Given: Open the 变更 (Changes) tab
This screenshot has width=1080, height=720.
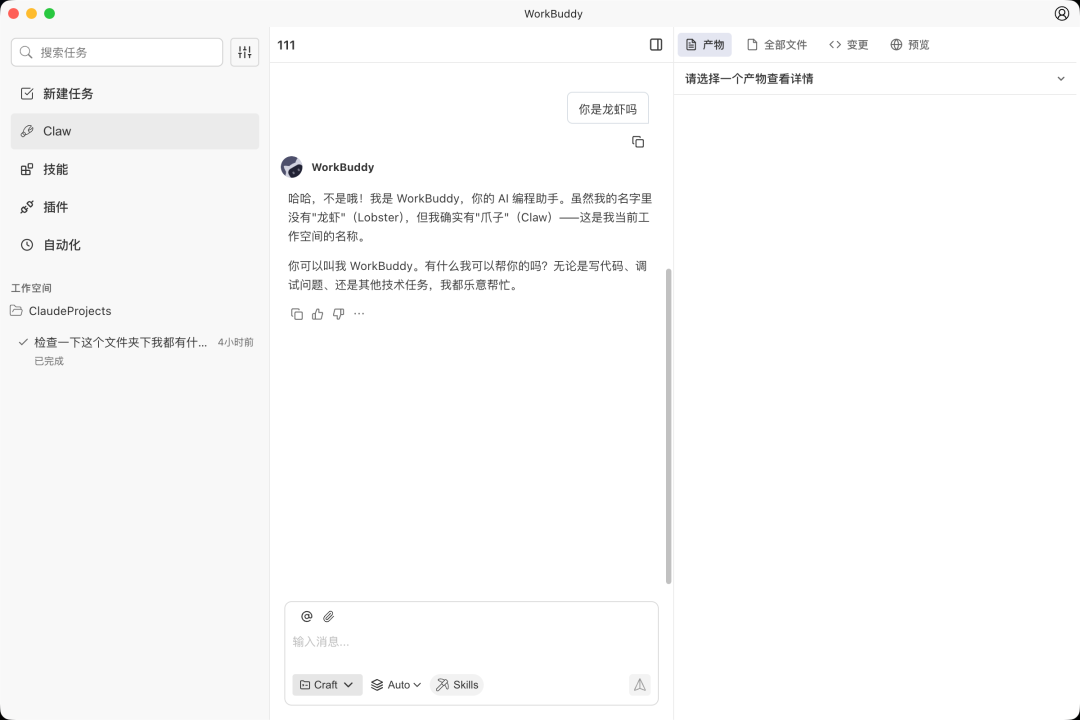Looking at the screenshot, I should pos(849,45).
